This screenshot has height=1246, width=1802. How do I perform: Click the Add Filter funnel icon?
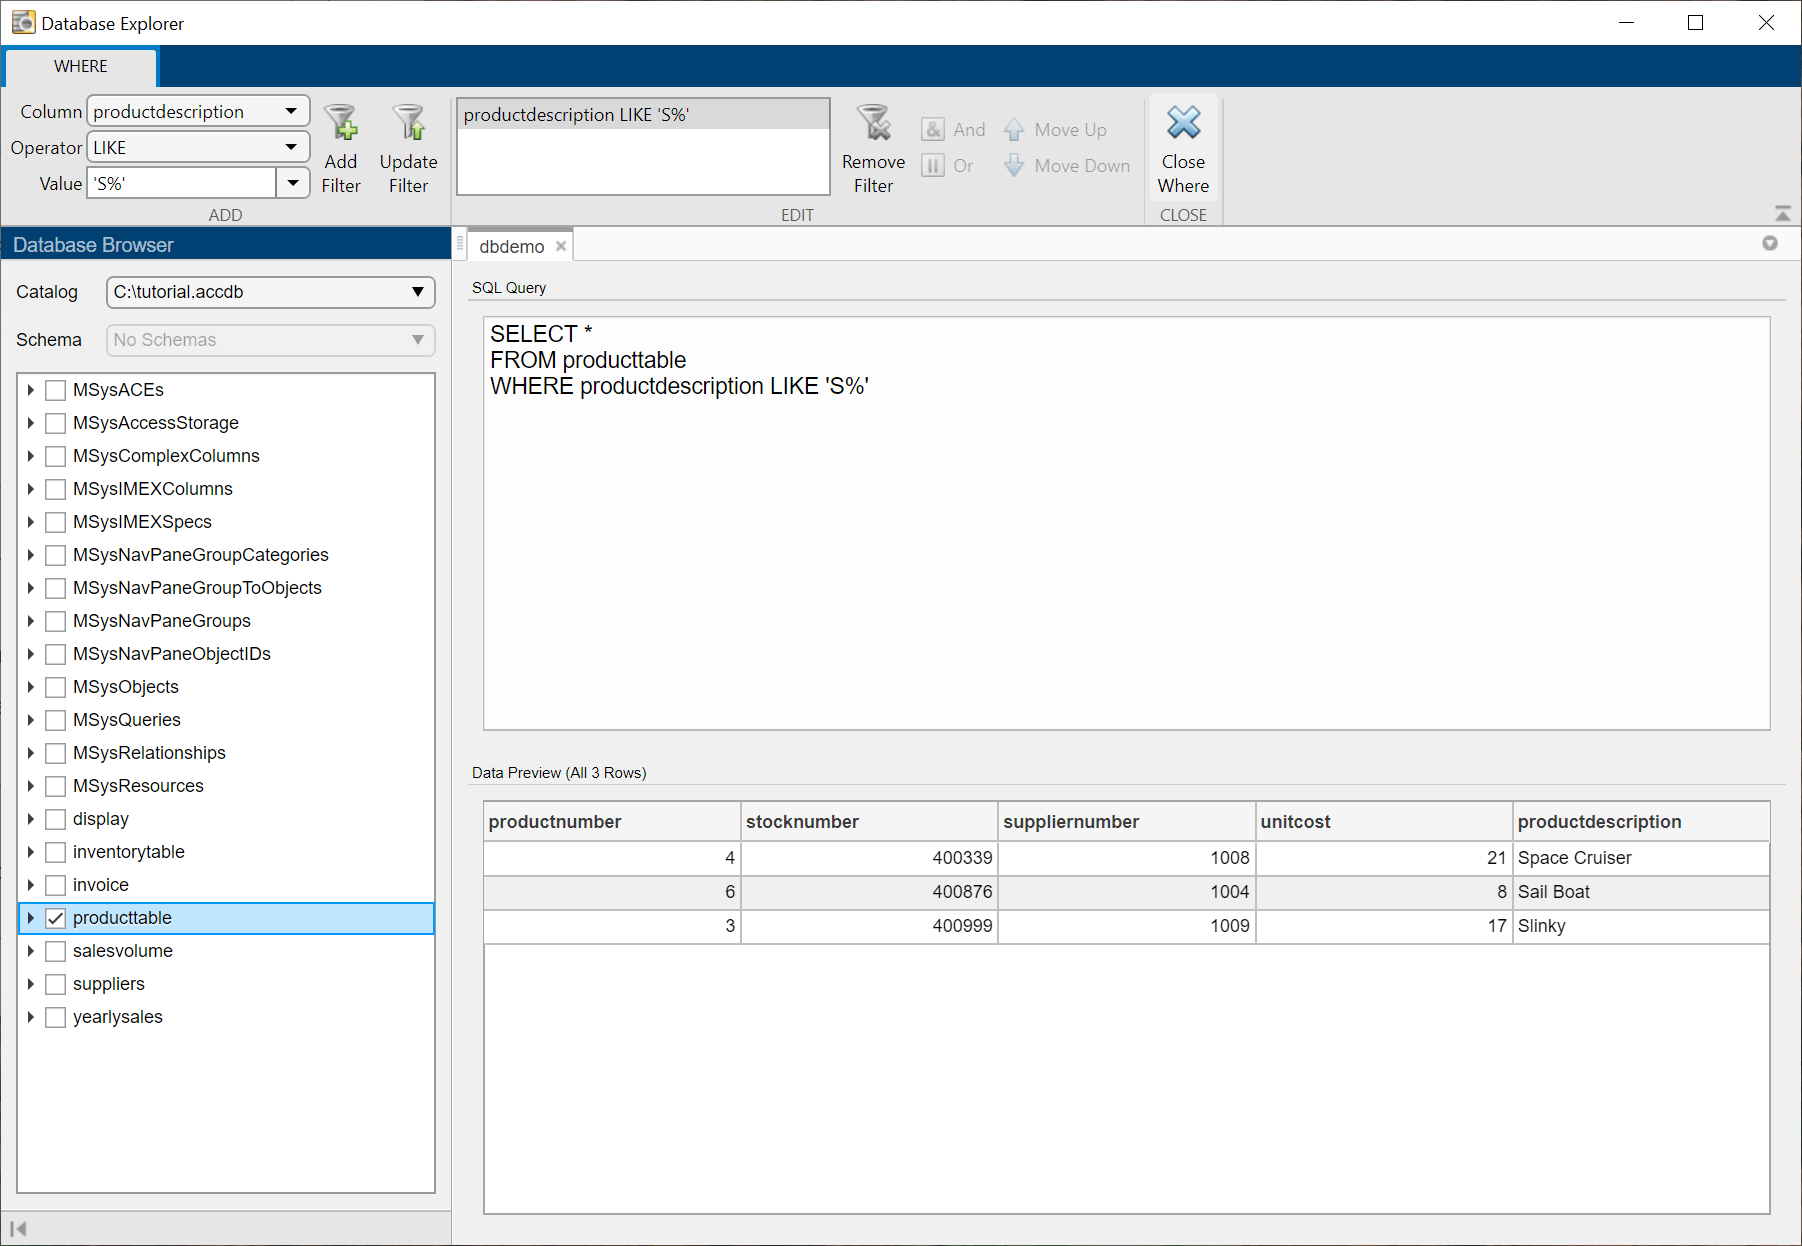tap(340, 125)
